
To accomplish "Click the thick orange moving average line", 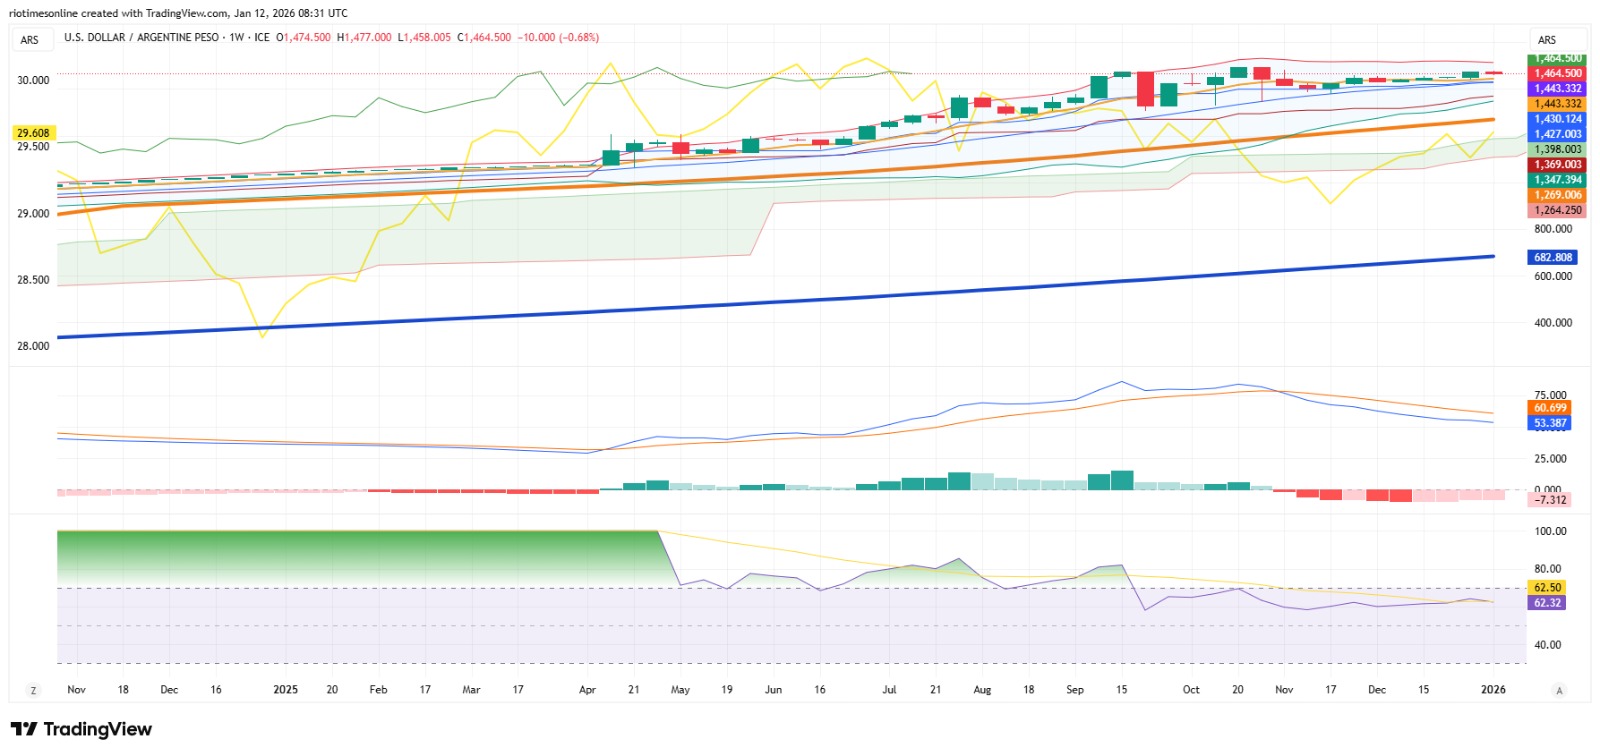I will tap(776, 176).
